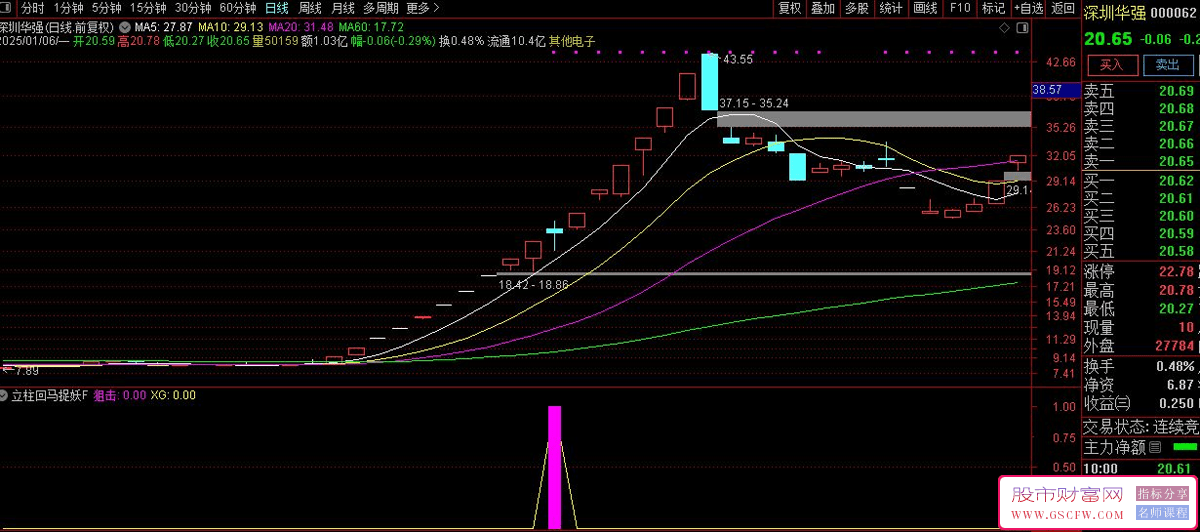The image size is (1200, 532).
Task: Click the MA5: 27.87 indicator label
Action: pos(164,27)
